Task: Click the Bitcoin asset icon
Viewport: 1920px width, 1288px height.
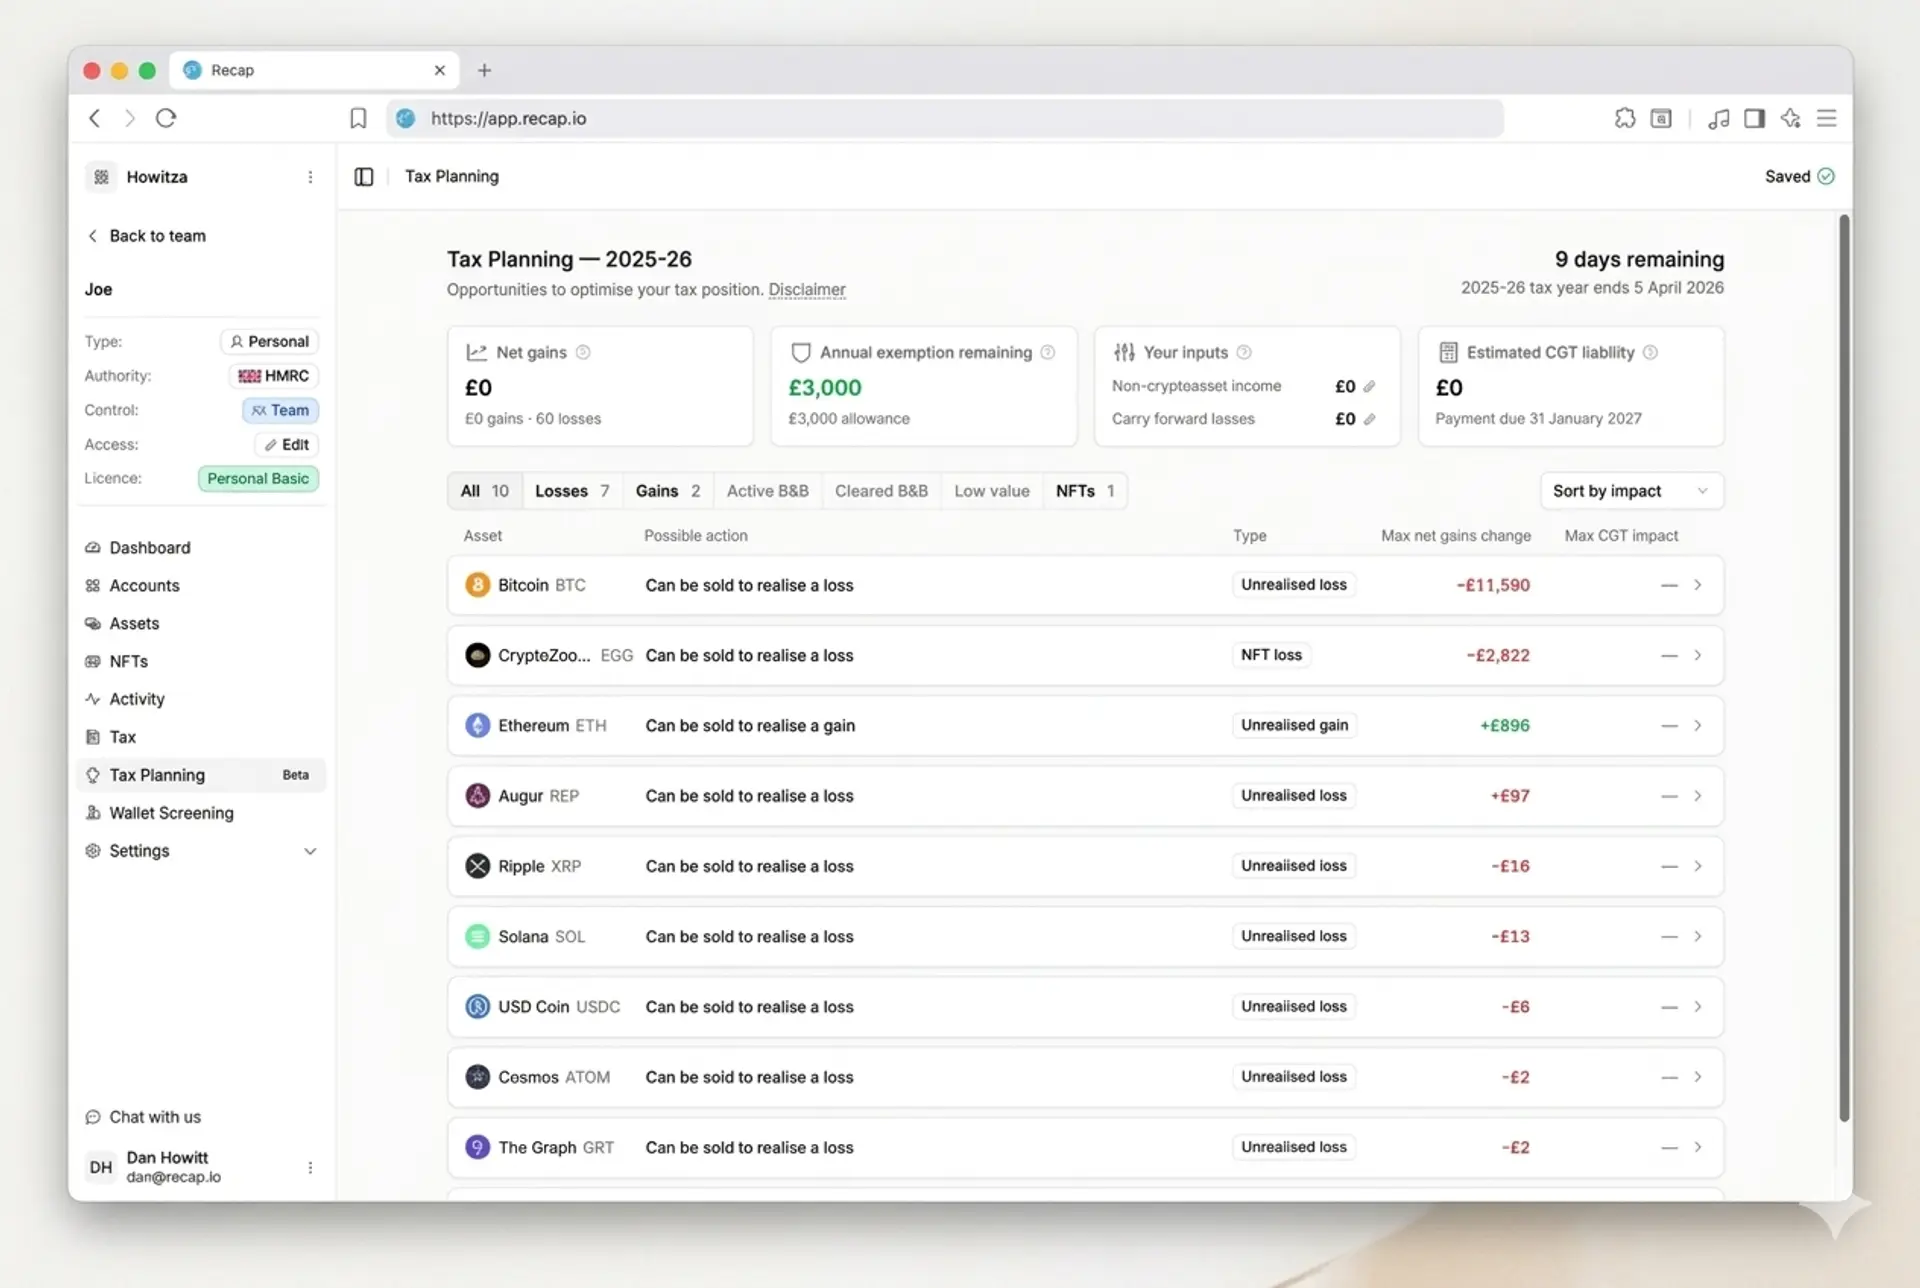Action: pos(477,585)
